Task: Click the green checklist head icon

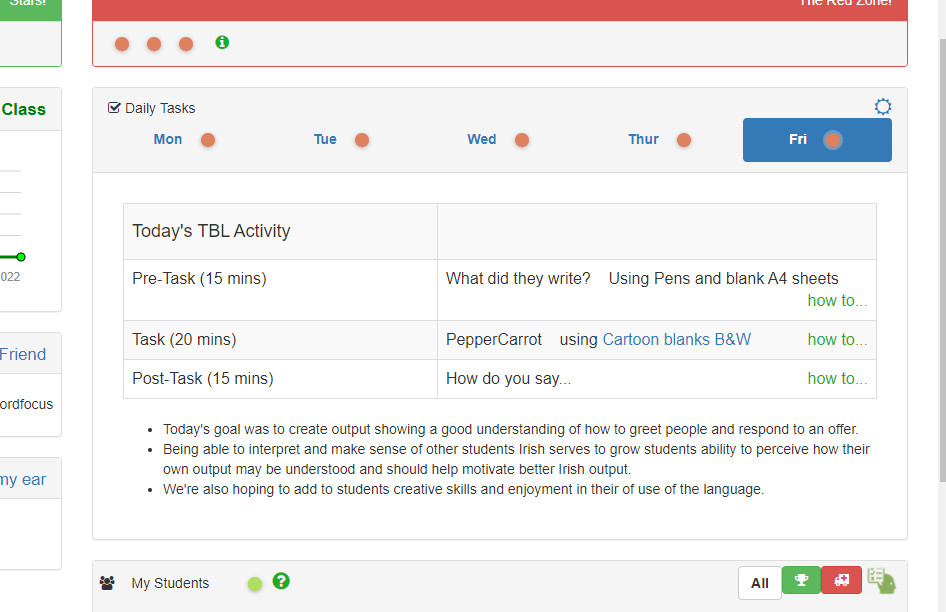Action: point(881,581)
